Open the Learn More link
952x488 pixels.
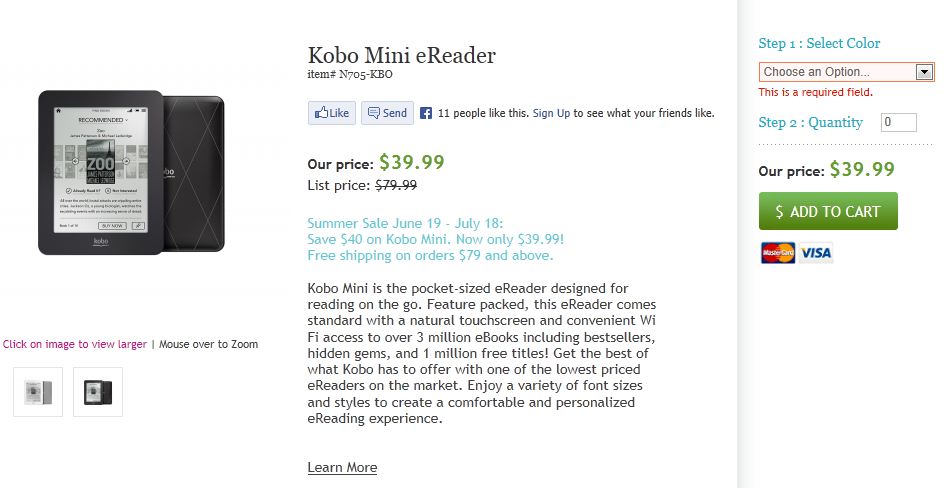tap(342, 467)
